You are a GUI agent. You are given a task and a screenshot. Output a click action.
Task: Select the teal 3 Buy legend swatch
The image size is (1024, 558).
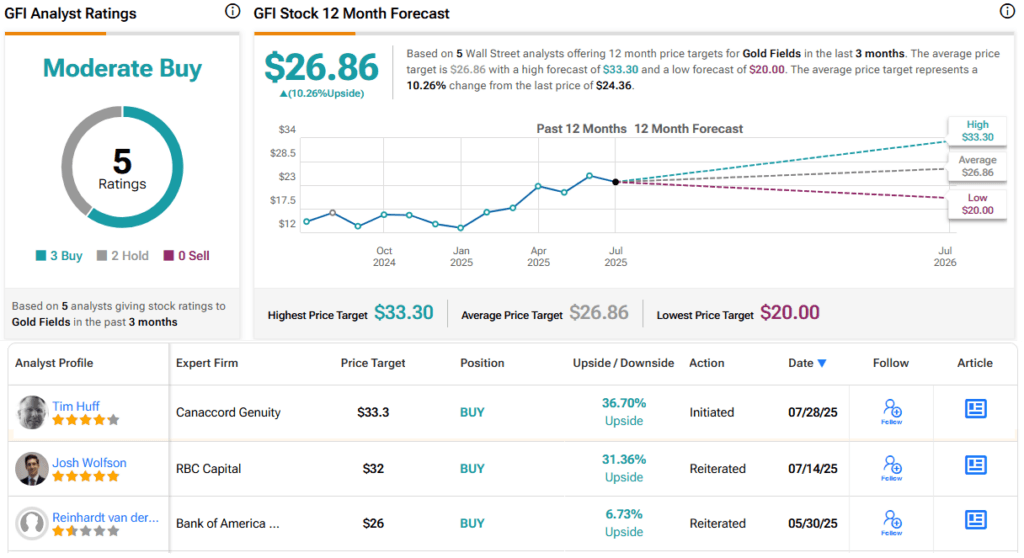point(40,255)
